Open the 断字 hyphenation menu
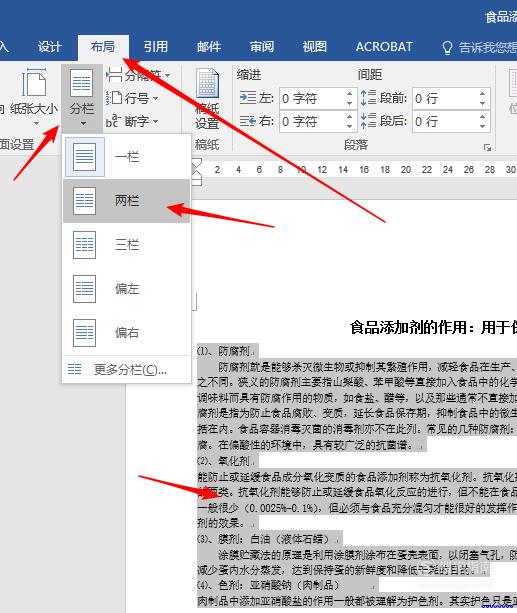 (x=132, y=121)
